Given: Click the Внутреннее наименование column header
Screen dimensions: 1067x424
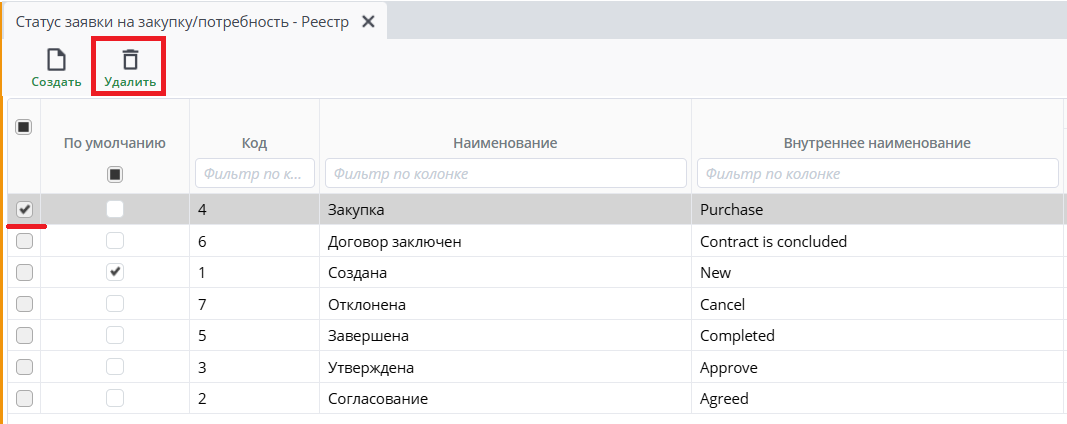Looking at the screenshot, I should (877, 143).
